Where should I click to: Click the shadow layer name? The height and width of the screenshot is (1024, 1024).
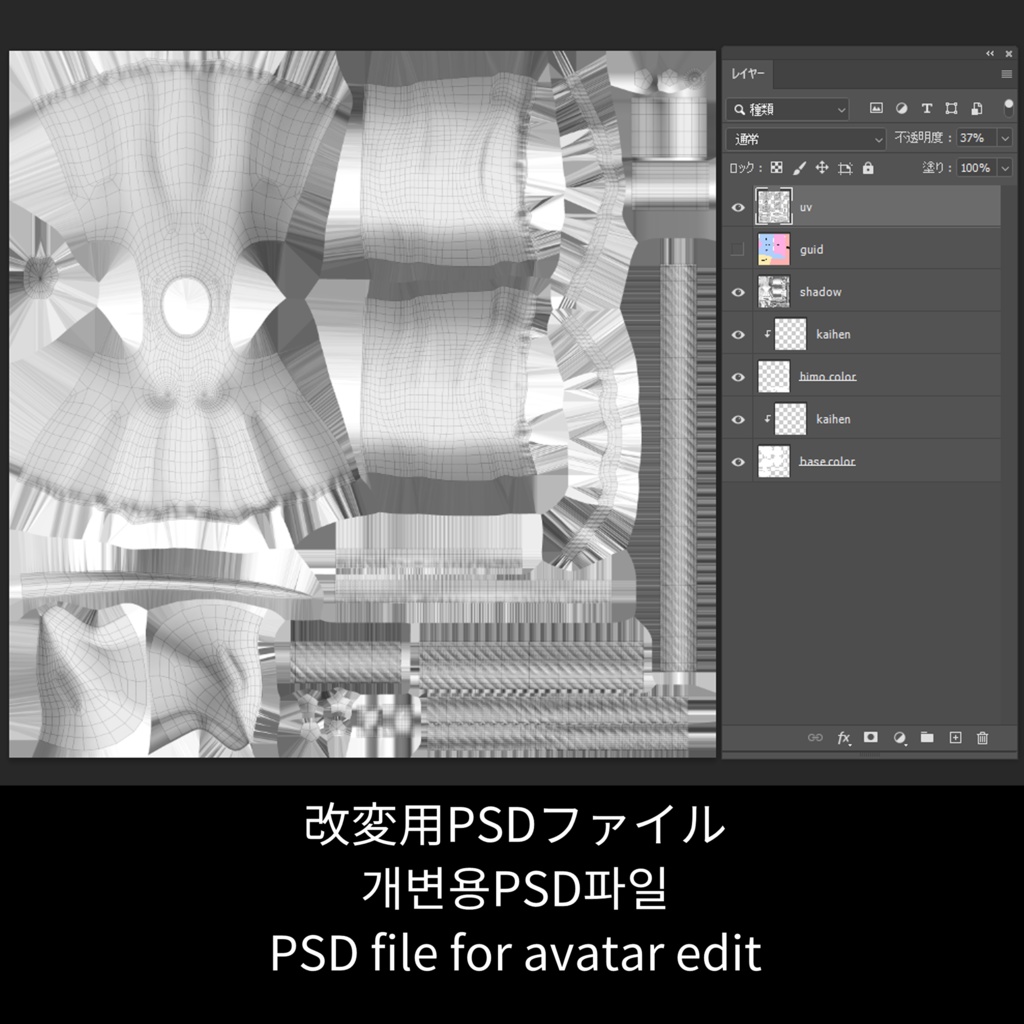pos(820,292)
